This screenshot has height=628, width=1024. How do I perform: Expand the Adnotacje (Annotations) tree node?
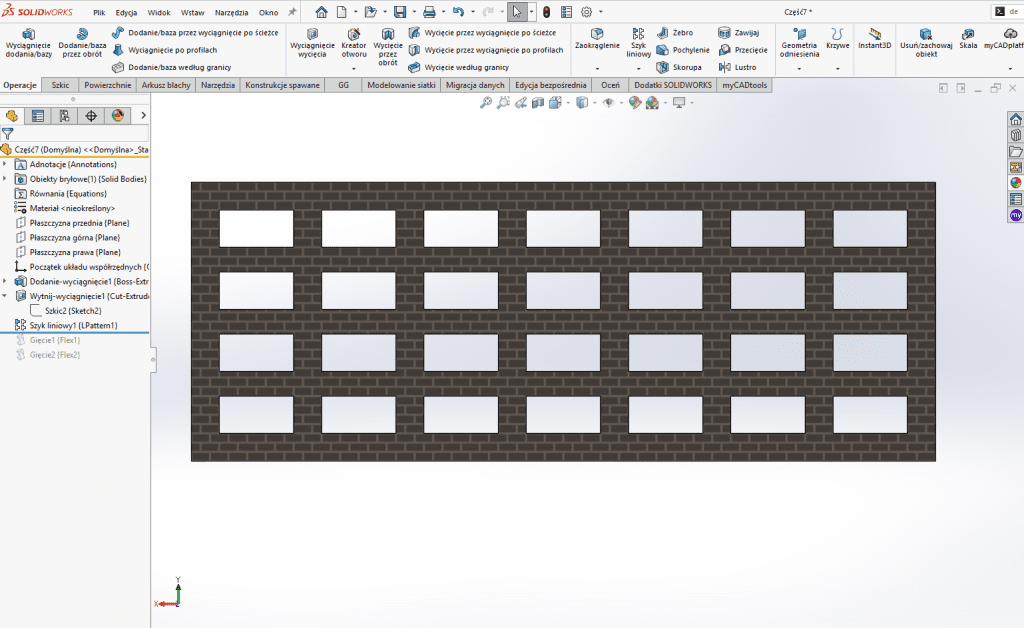(x=6, y=164)
